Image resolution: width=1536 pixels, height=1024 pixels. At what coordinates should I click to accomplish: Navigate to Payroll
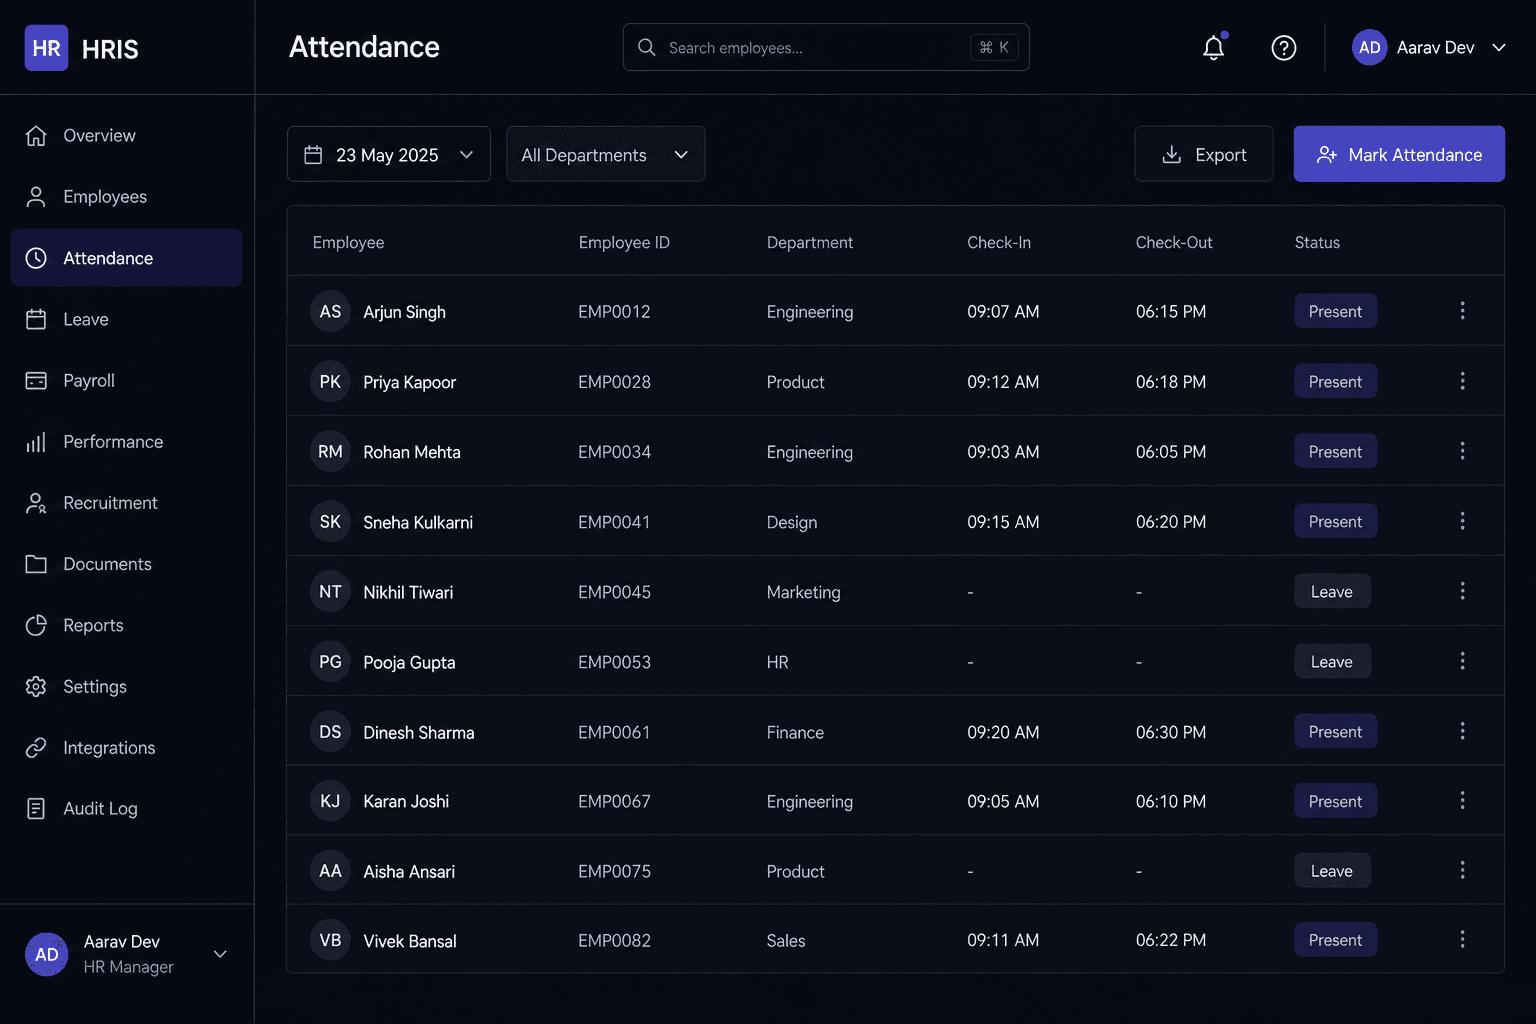(127, 380)
